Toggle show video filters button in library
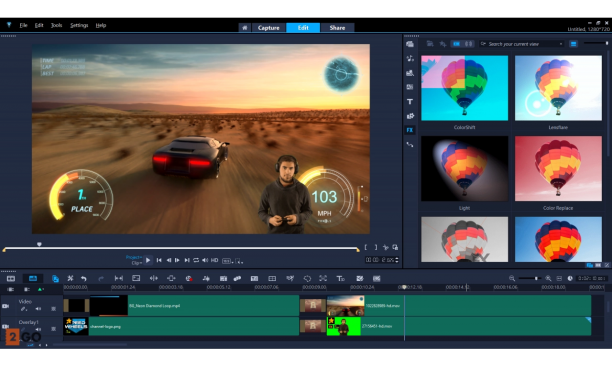Screen dimensions: 612x367 pyautogui.click(x=456, y=44)
